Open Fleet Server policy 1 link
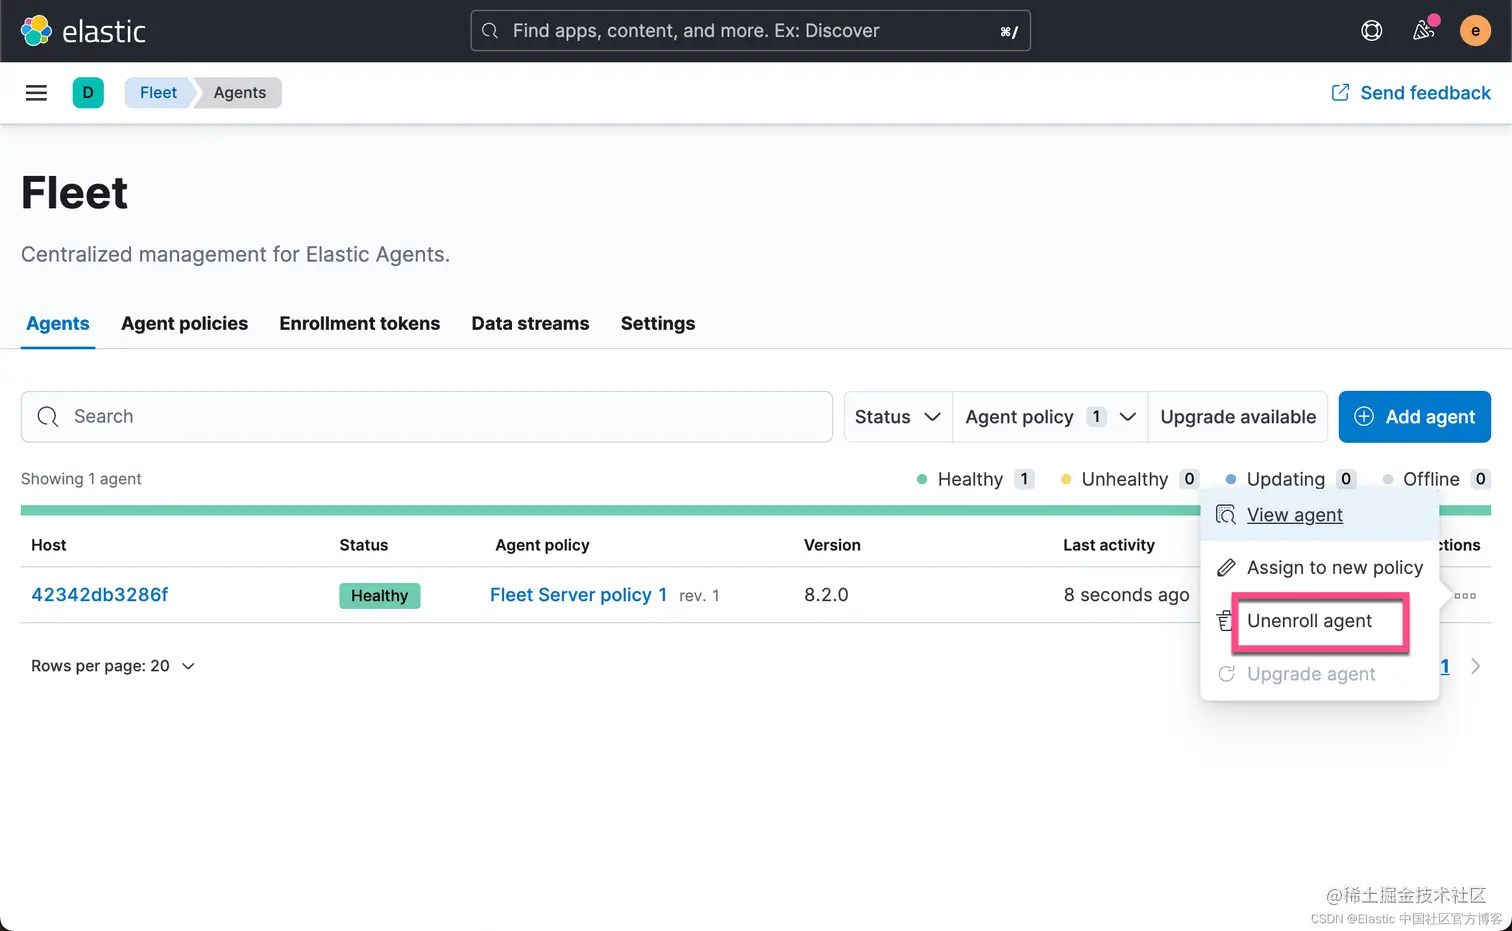Viewport: 1512px width, 931px height. click(578, 595)
